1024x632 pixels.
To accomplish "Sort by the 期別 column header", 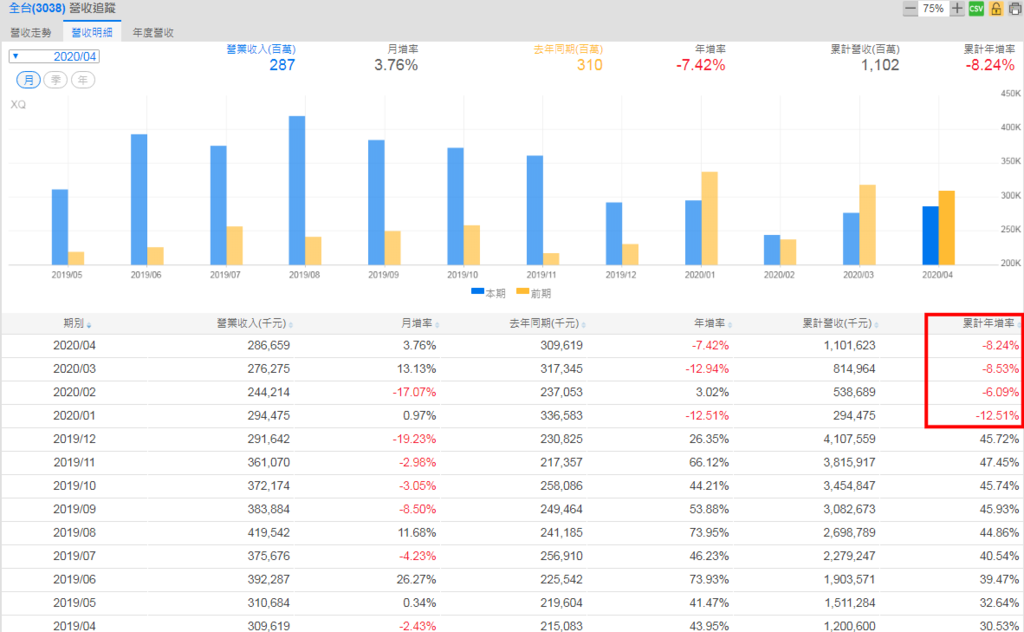I will (x=77, y=323).
